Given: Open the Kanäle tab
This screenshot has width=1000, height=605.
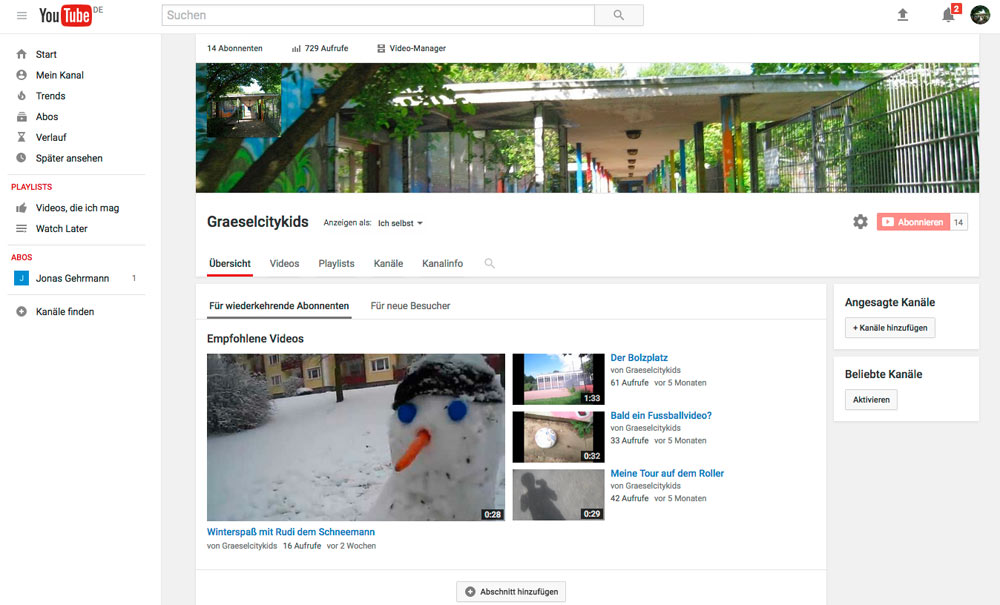Looking at the screenshot, I should click(x=388, y=263).
